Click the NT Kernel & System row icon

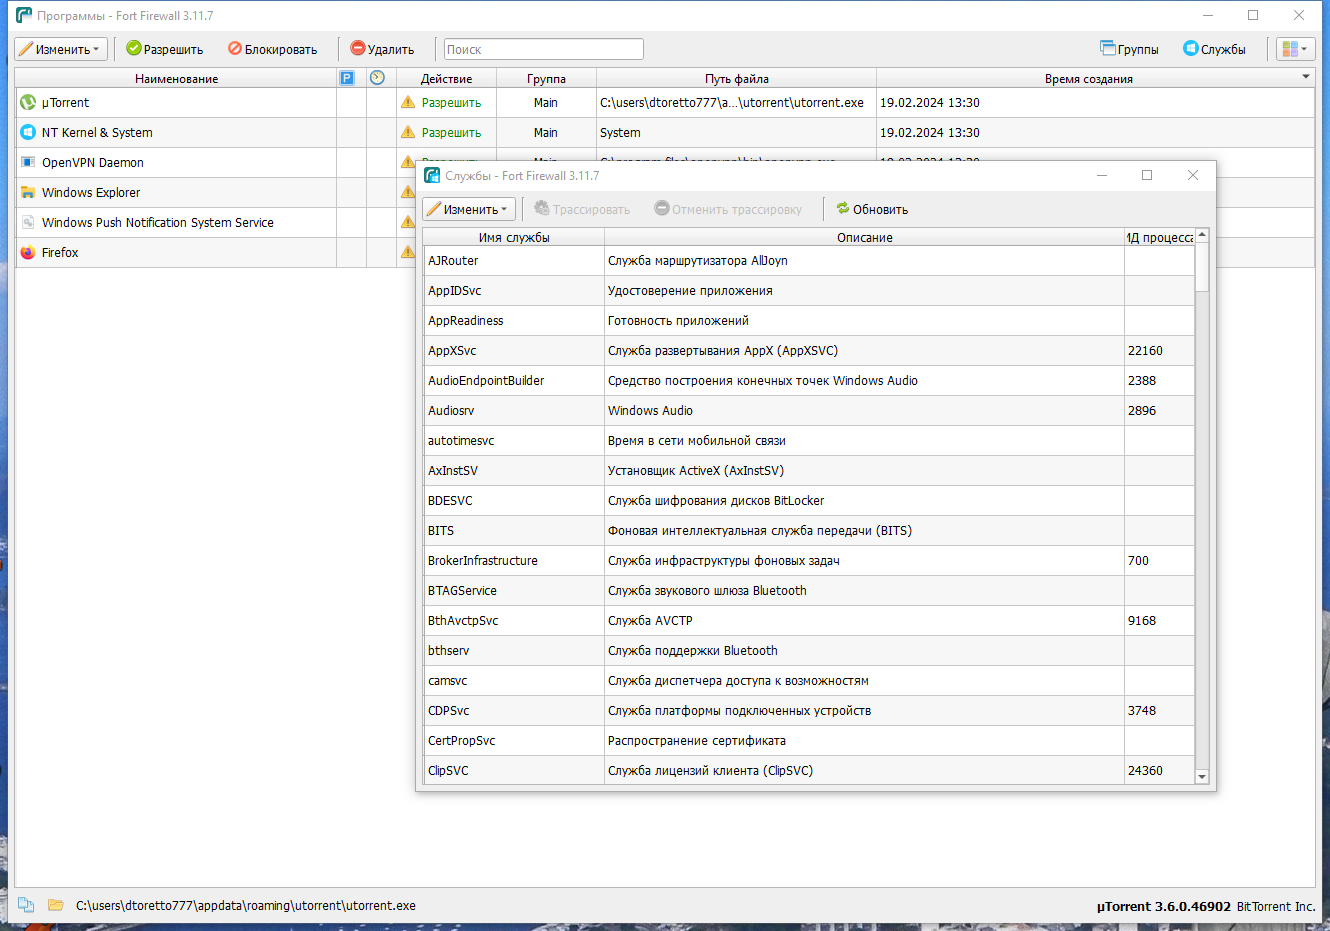[28, 132]
